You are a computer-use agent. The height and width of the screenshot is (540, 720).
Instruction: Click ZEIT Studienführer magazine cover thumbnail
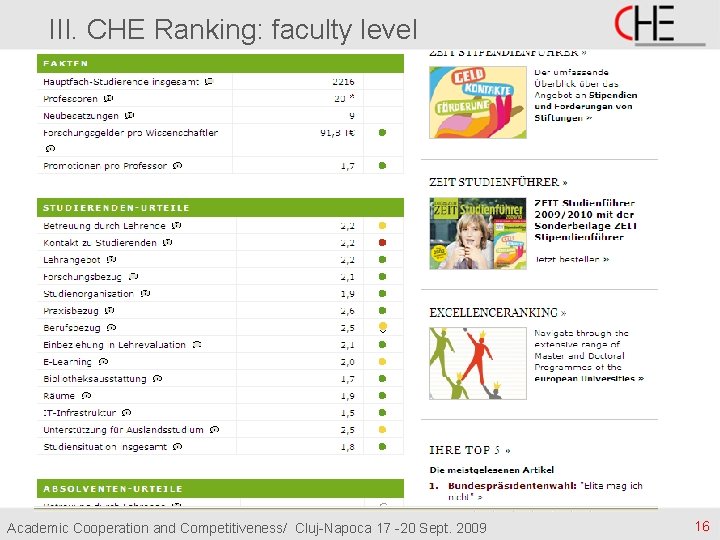coord(478,233)
